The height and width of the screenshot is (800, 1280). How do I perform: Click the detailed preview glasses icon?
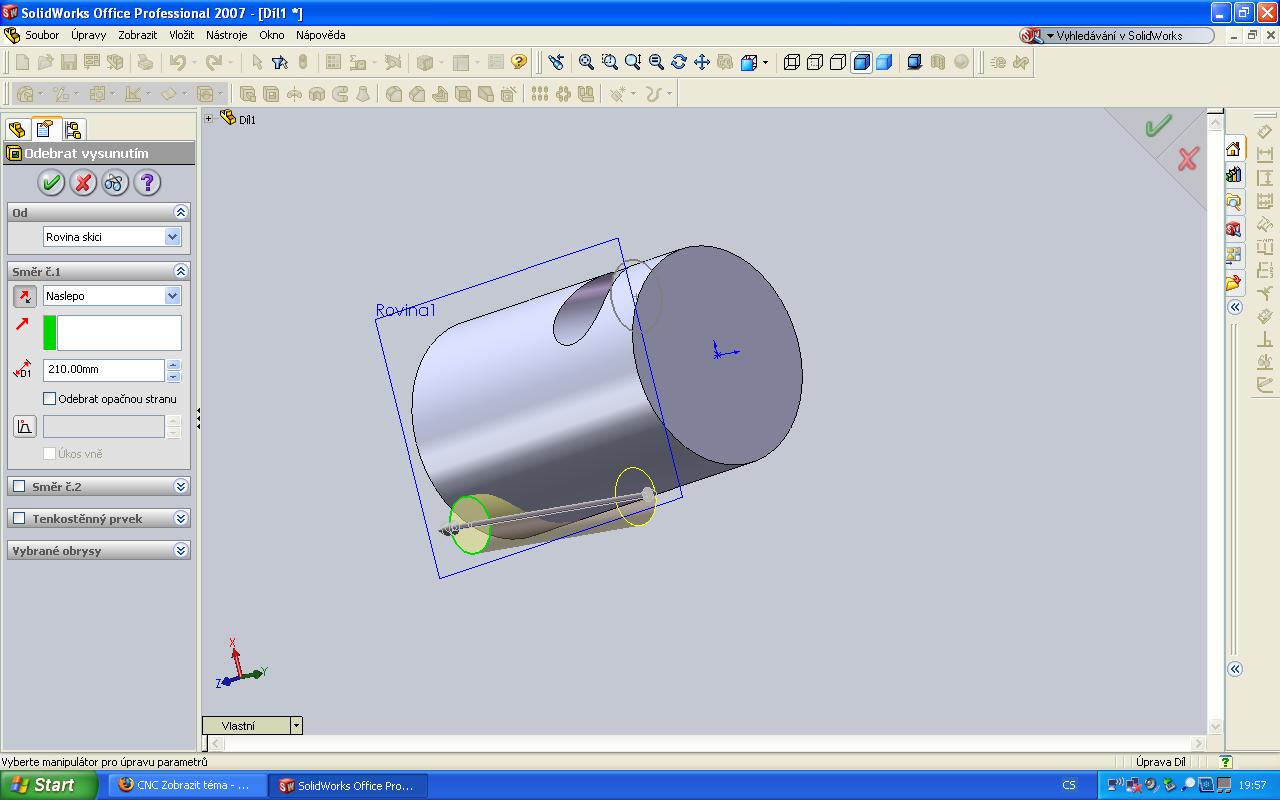115,182
